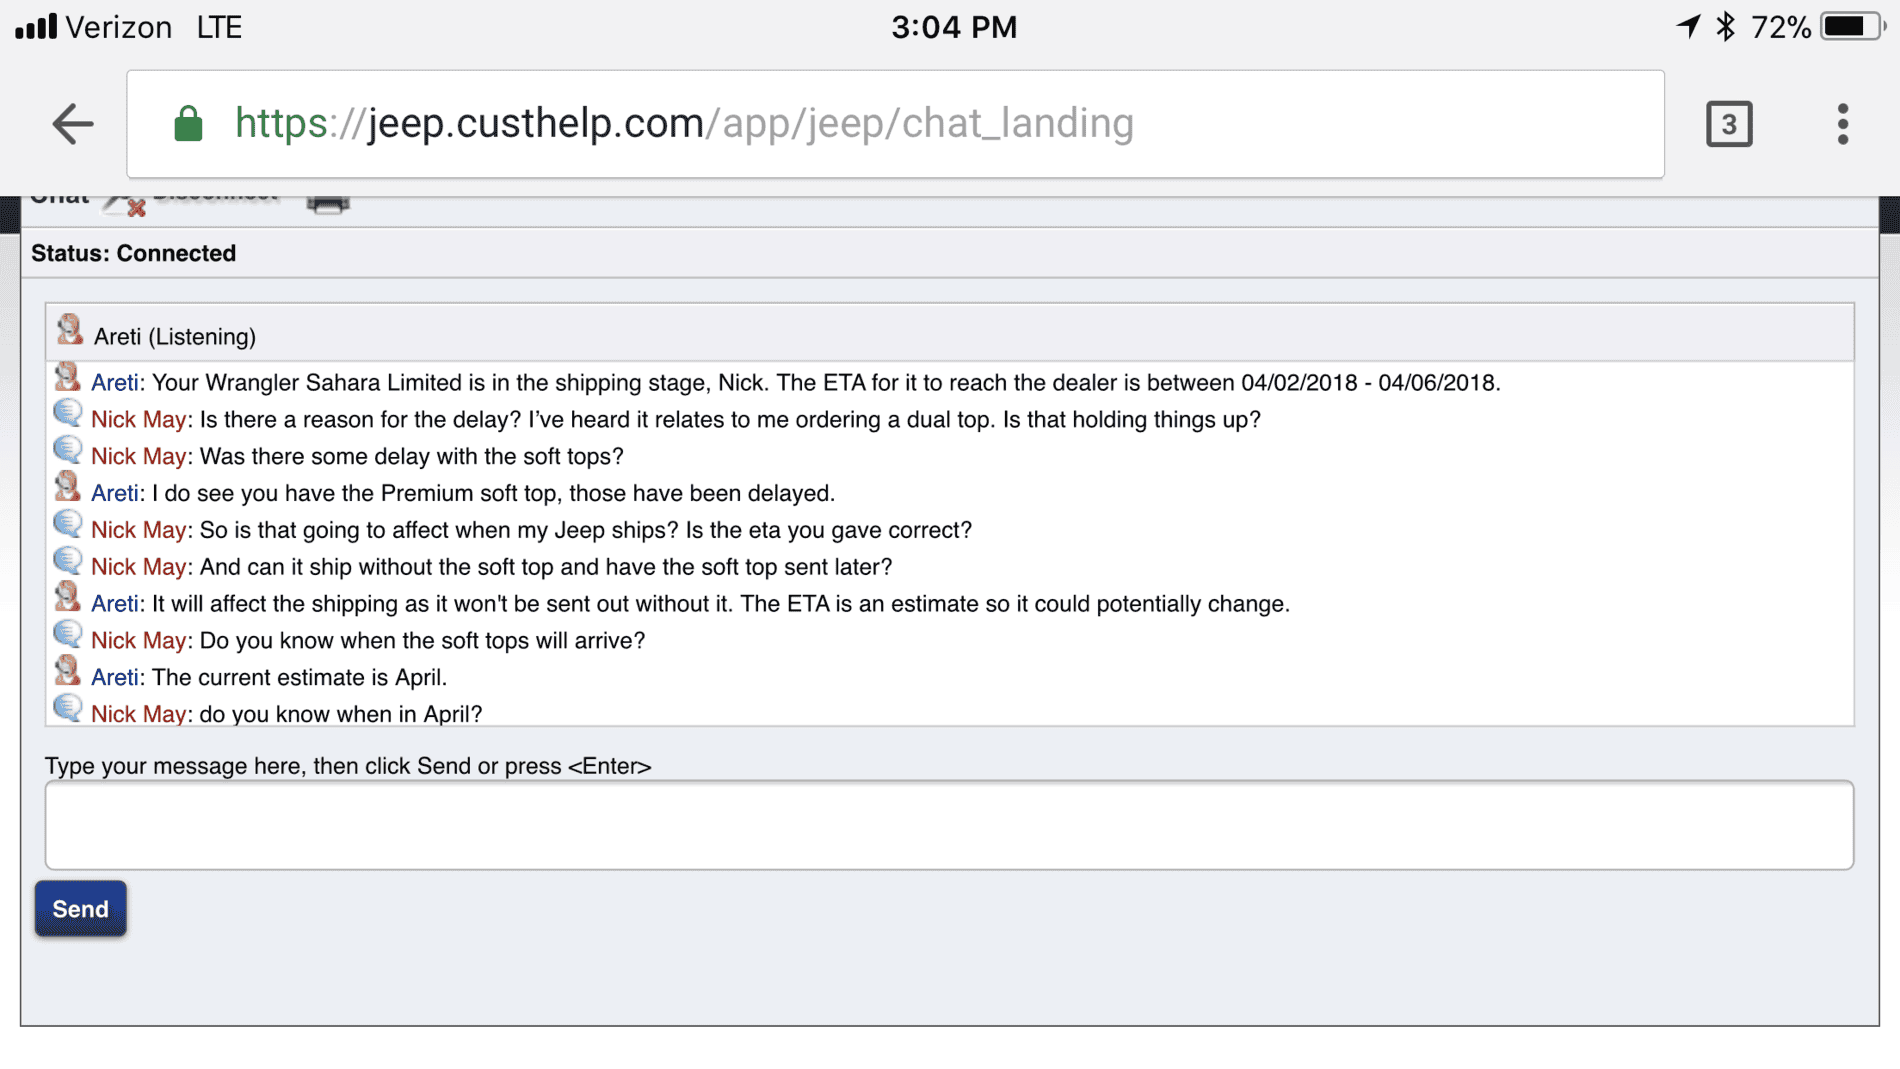Image resolution: width=1900 pixels, height=1069 pixels.
Task: Tap the green secure lock icon
Action: 188,124
